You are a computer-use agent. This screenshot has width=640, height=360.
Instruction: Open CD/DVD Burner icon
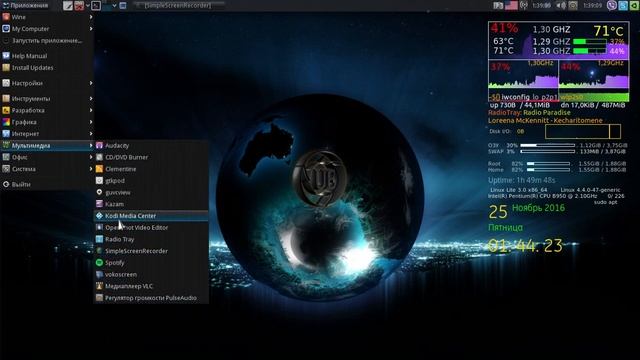click(x=99, y=157)
